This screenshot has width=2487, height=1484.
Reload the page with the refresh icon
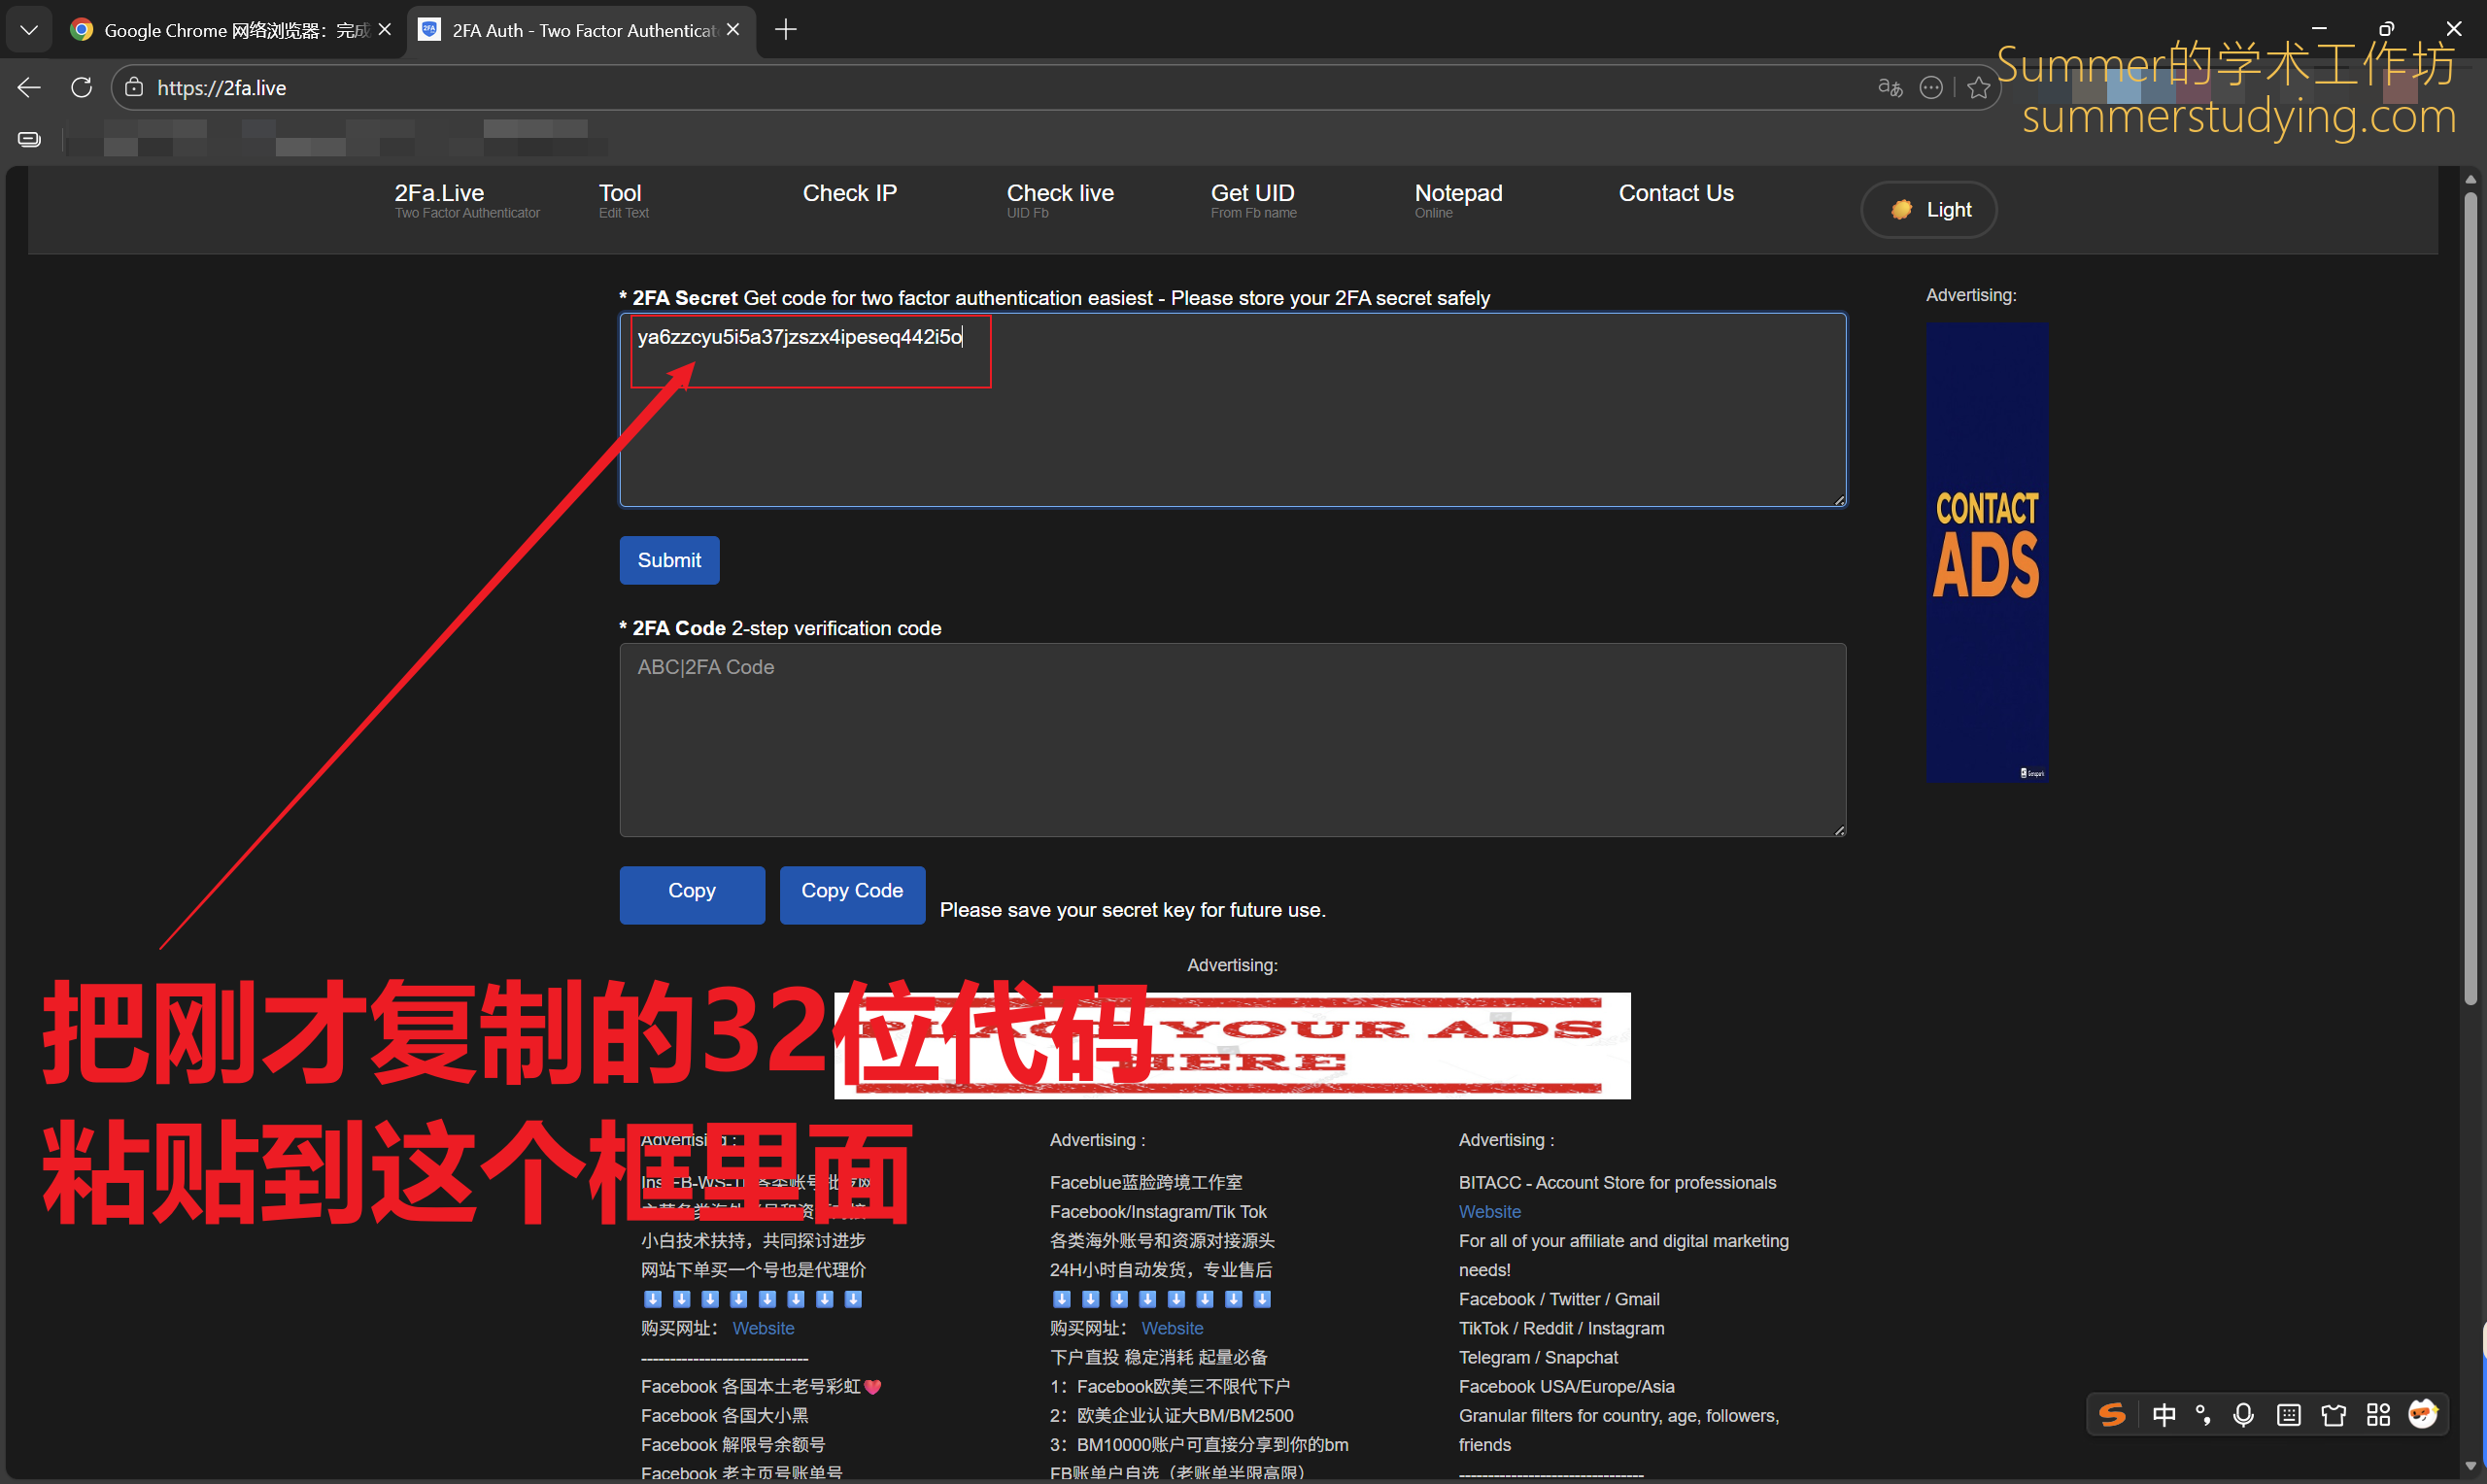click(x=82, y=88)
